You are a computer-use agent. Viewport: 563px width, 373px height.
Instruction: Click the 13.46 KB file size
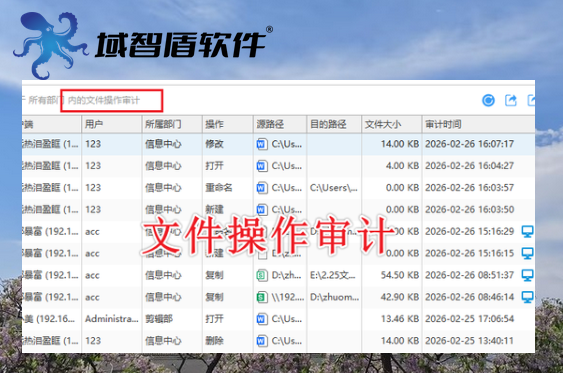coord(400,319)
